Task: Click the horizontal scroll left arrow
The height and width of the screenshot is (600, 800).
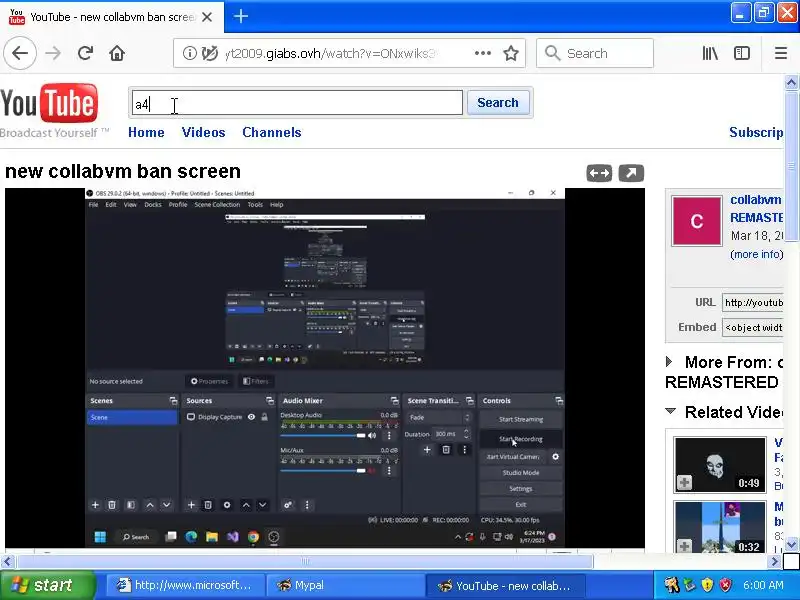Action: [x=7, y=562]
